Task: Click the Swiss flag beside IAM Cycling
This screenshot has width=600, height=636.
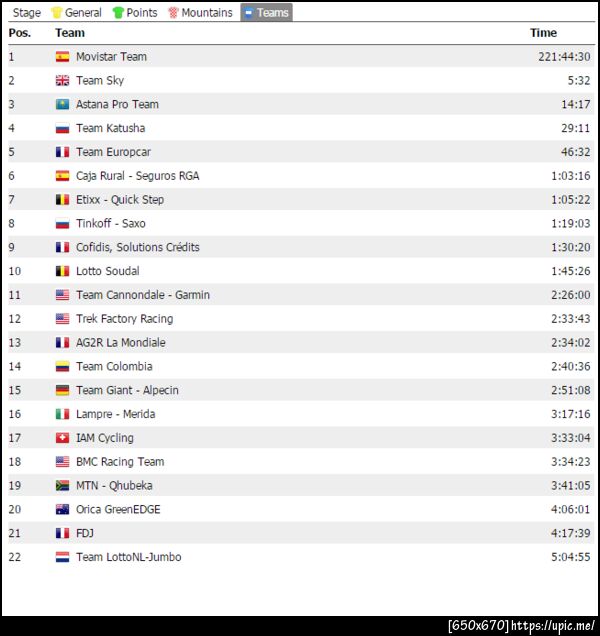Action: (62, 438)
